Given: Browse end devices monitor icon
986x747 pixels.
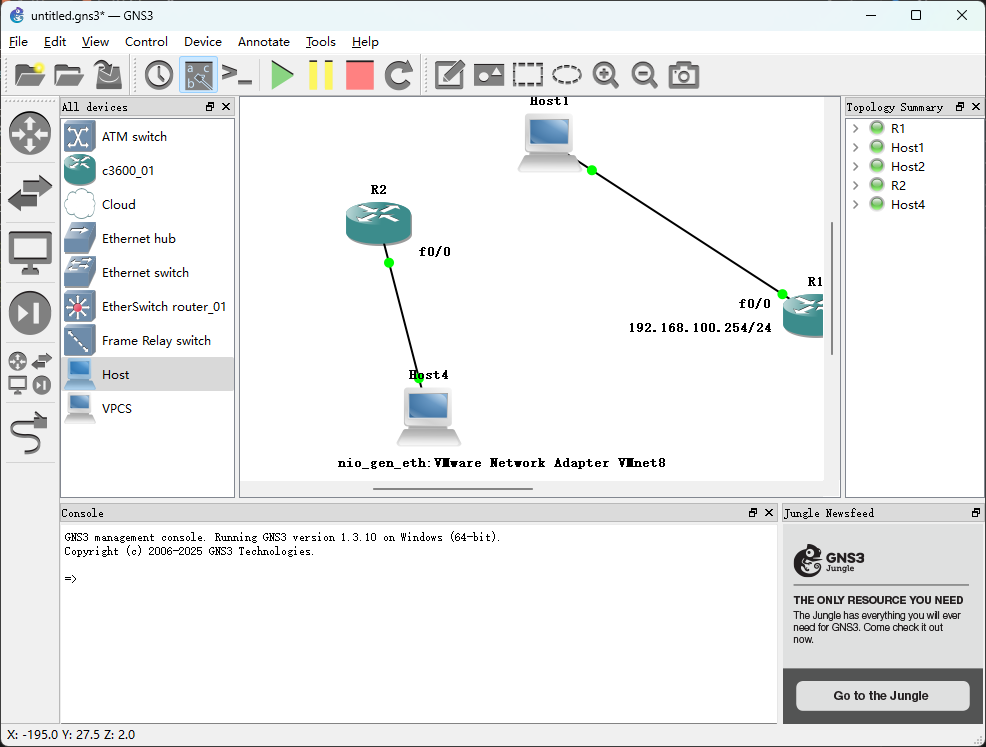Looking at the screenshot, I should tap(30, 253).
